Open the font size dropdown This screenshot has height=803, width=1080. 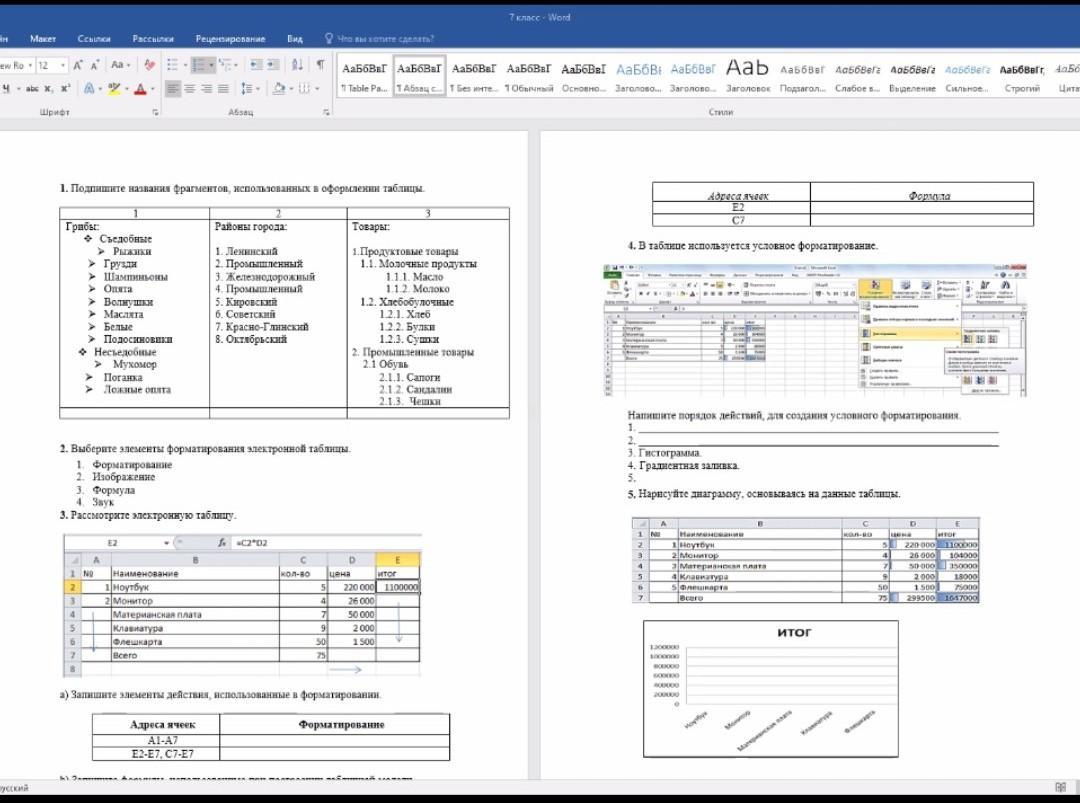(x=63, y=65)
